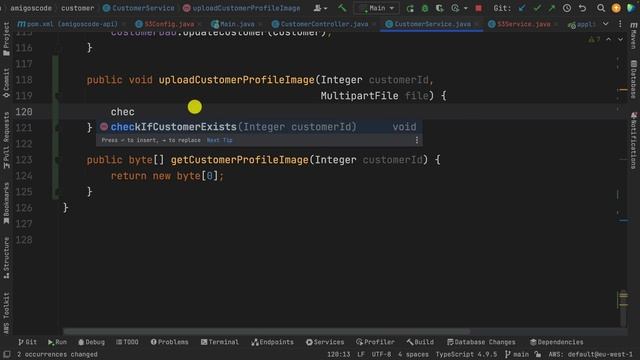
Task: Open the Terminal tool window
Action: click(x=220, y=342)
